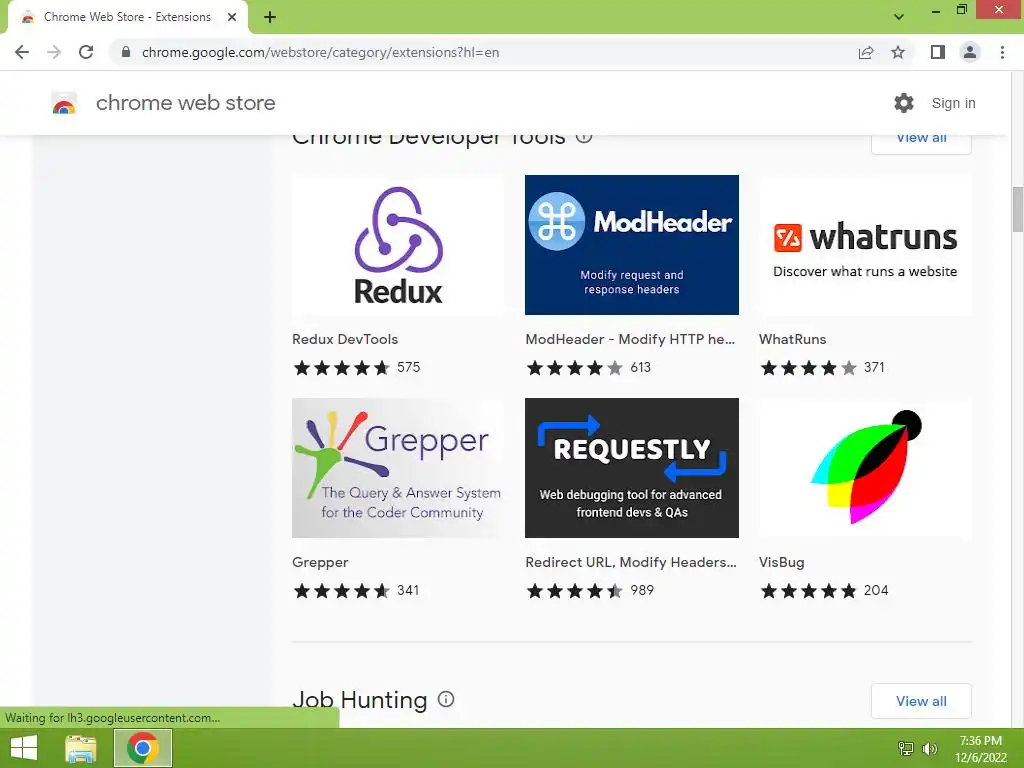Click Redirect URL, Modify Headers title
Image resolution: width=1024 pixels, height=768 pixels.
coord(631,562)
